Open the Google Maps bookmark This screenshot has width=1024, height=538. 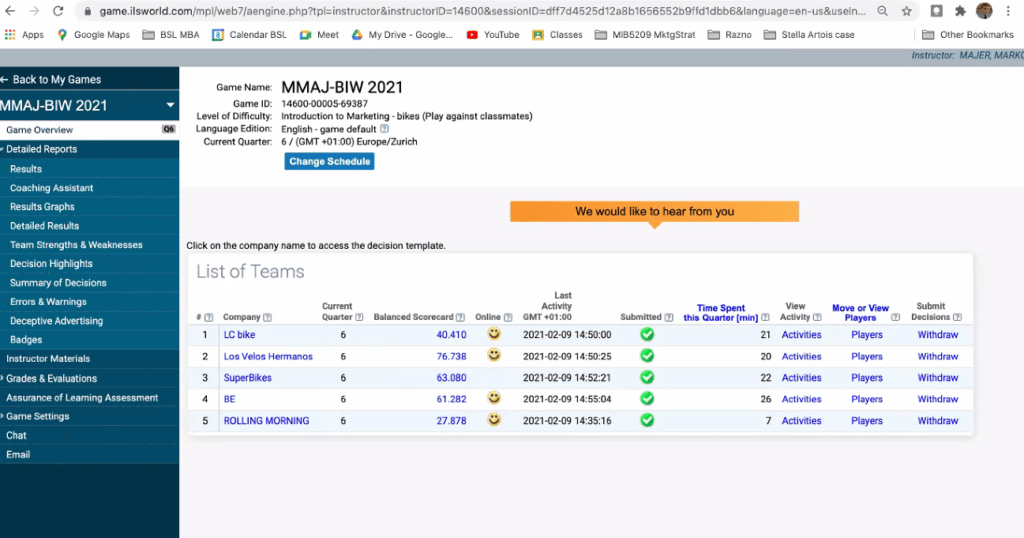pos(93,35)
